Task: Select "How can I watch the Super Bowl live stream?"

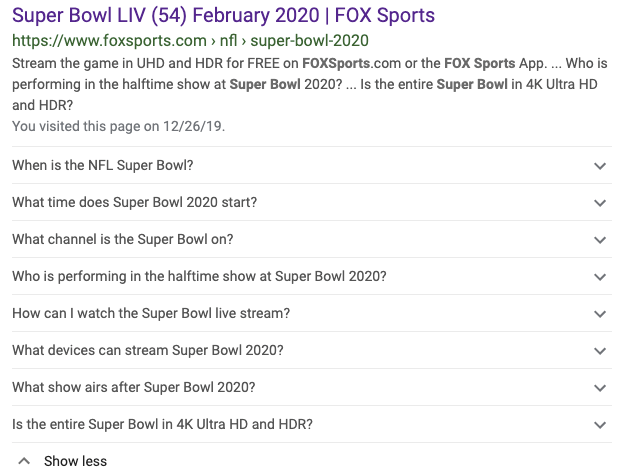Action: click(151, 314)
